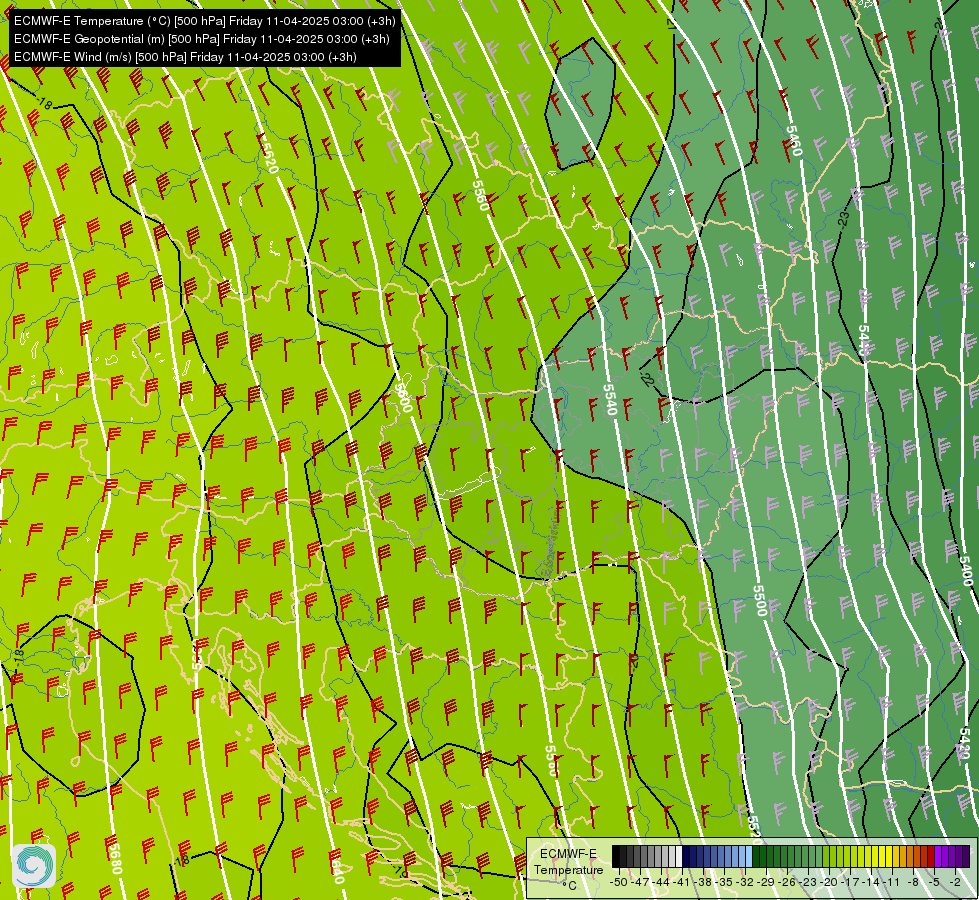Click the 5640 contour label at map bottom
Screen dimensions: 979x900
click(x=337, y=867)
